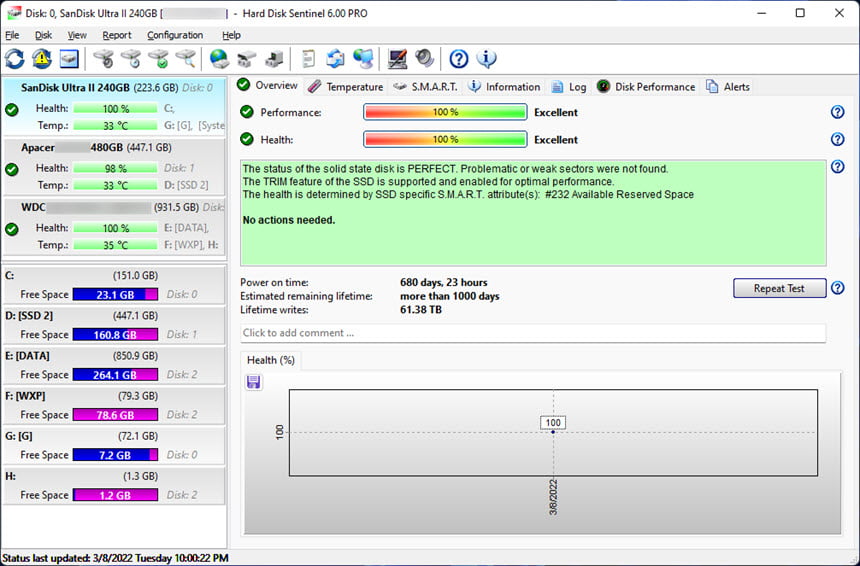Viewport: 860px width, 566px height.
Task: Open the Configuration menu
Action: pos(175,35)
